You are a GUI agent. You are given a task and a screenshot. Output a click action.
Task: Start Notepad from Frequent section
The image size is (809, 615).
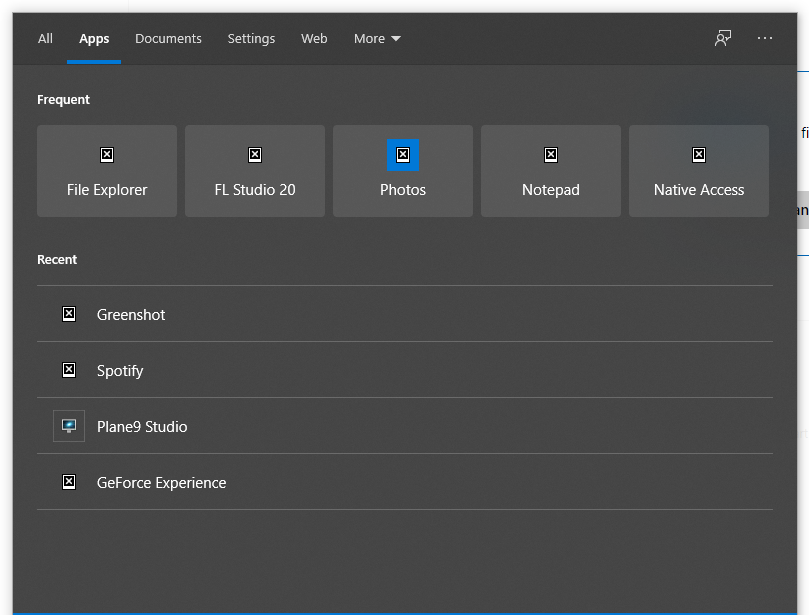(x=550, y=170)
